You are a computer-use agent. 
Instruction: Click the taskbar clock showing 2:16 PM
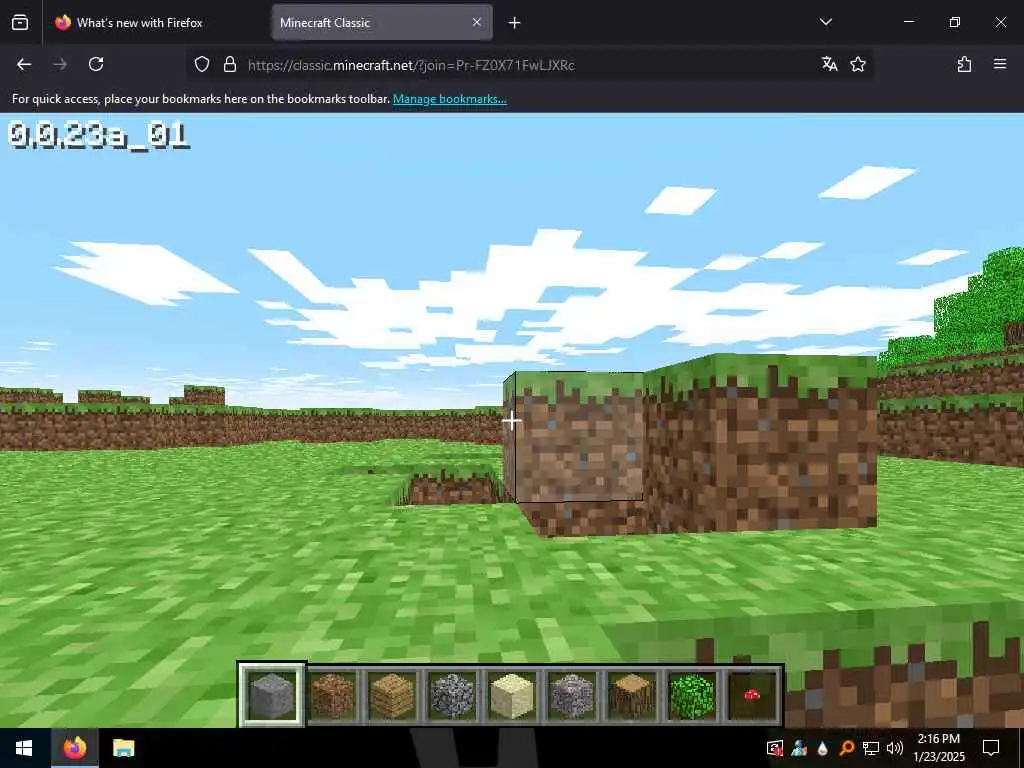(938, 748)
